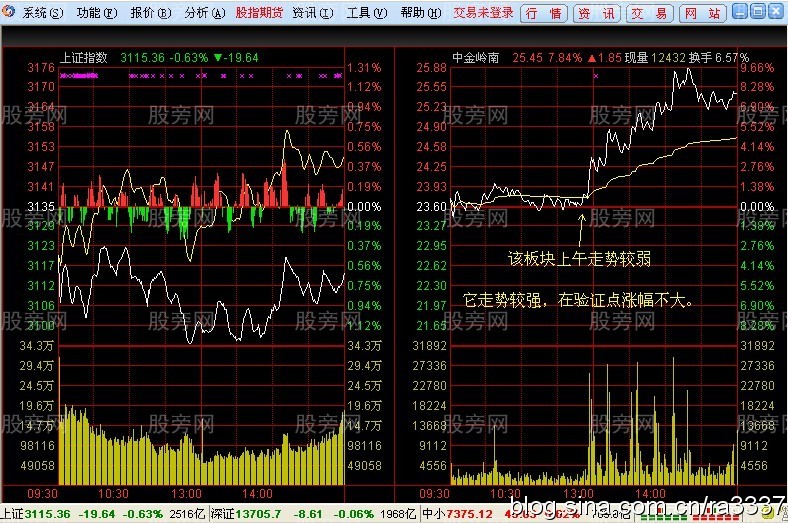The width and height of the screenshot is (788, 523).
Task: Maximize the window using top-right button
Action: pos(758,11)
